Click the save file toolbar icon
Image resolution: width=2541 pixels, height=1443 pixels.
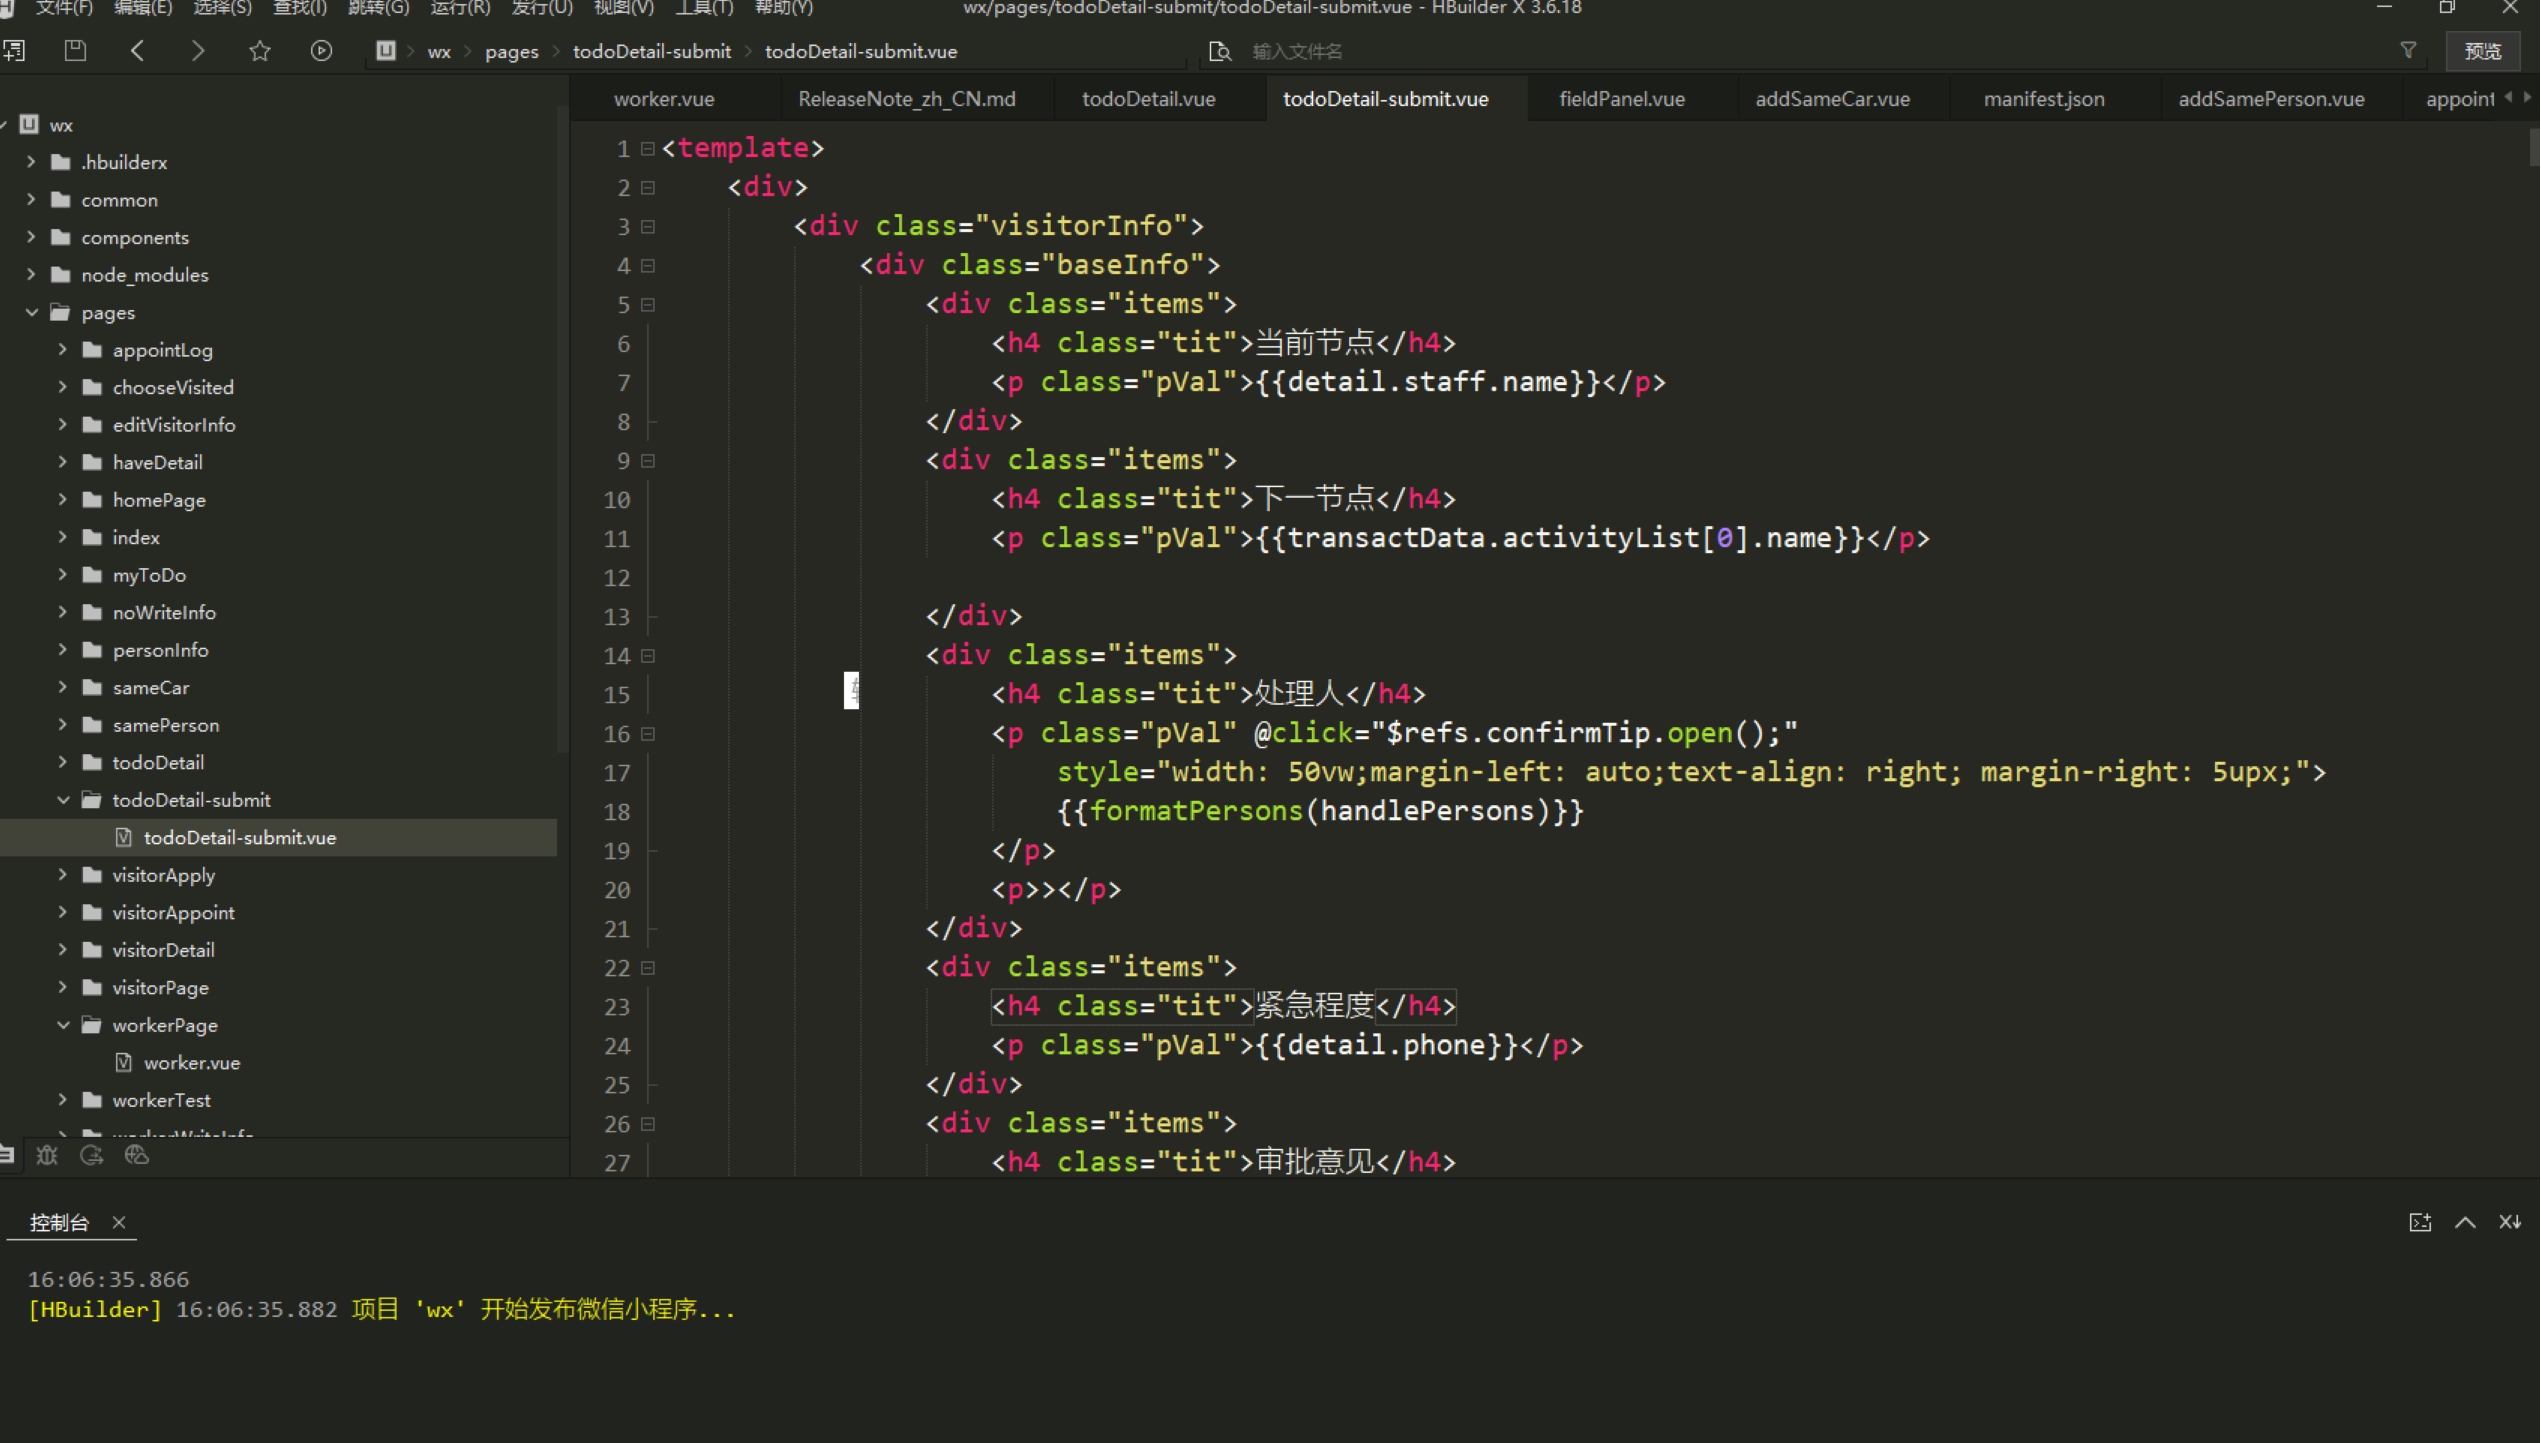pos(75,50)
